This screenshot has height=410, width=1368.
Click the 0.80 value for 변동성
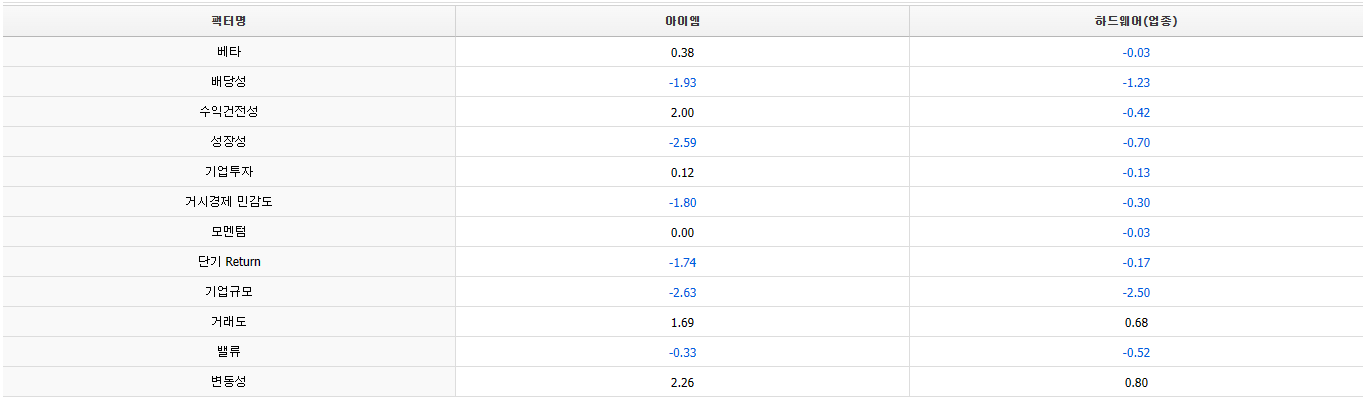1136,382
